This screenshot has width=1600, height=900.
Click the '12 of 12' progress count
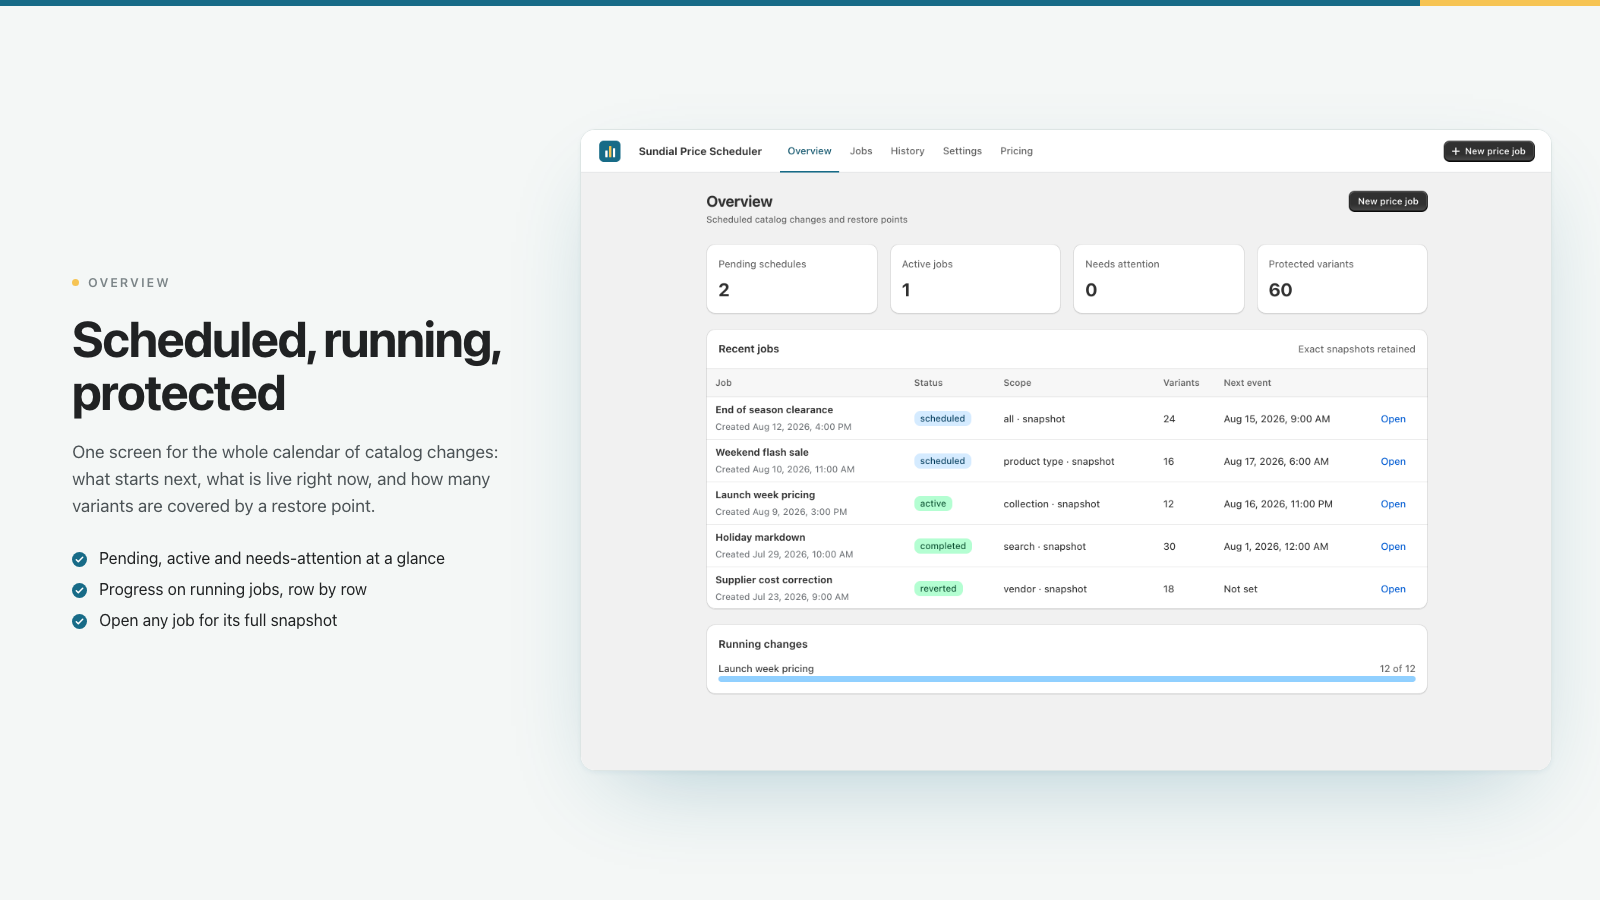click(1397, 669)
